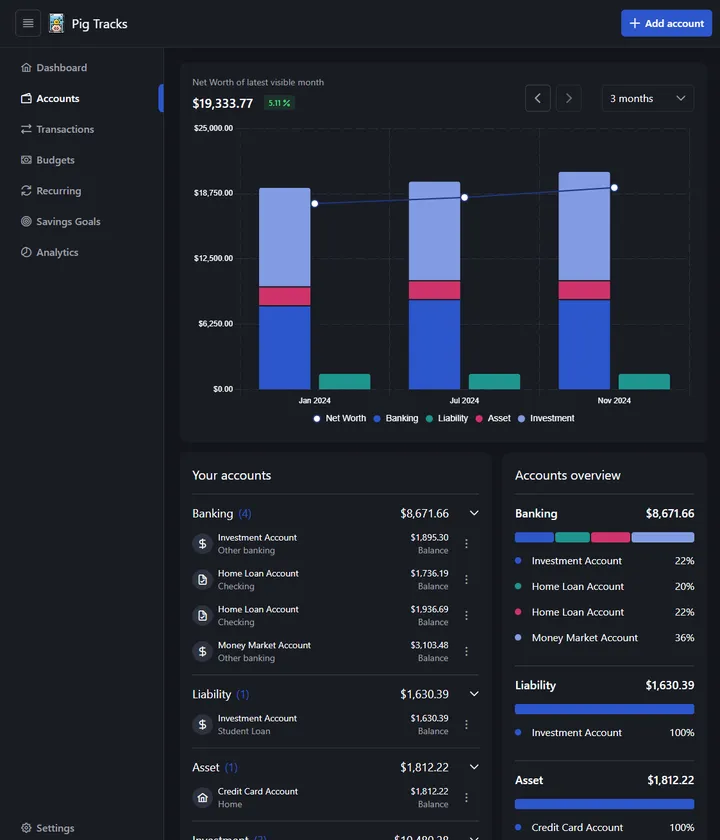Navigate to Savings Goals page
Viewport: 720px width, 840px height.
[68, 221]
